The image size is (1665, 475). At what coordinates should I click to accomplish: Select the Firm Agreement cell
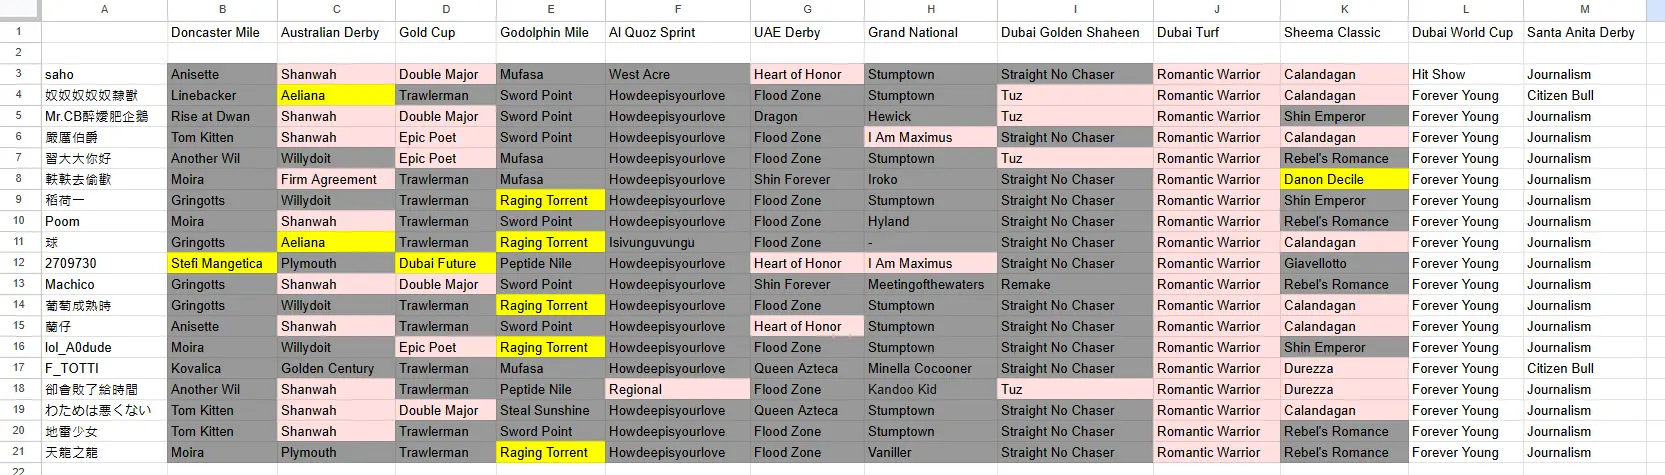(336, 179)
